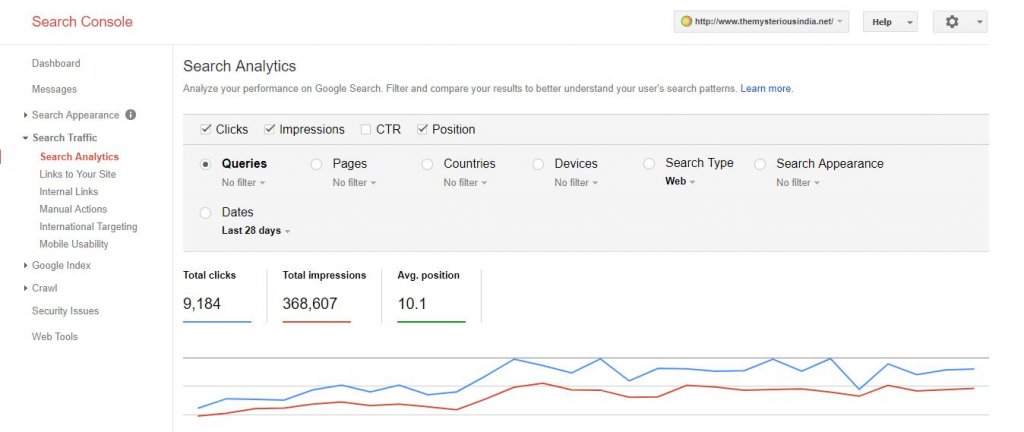The width and height of the screenshot is (1024, 432).
Task: Expand the Crawl sidebar section
Action: (44, 288)
